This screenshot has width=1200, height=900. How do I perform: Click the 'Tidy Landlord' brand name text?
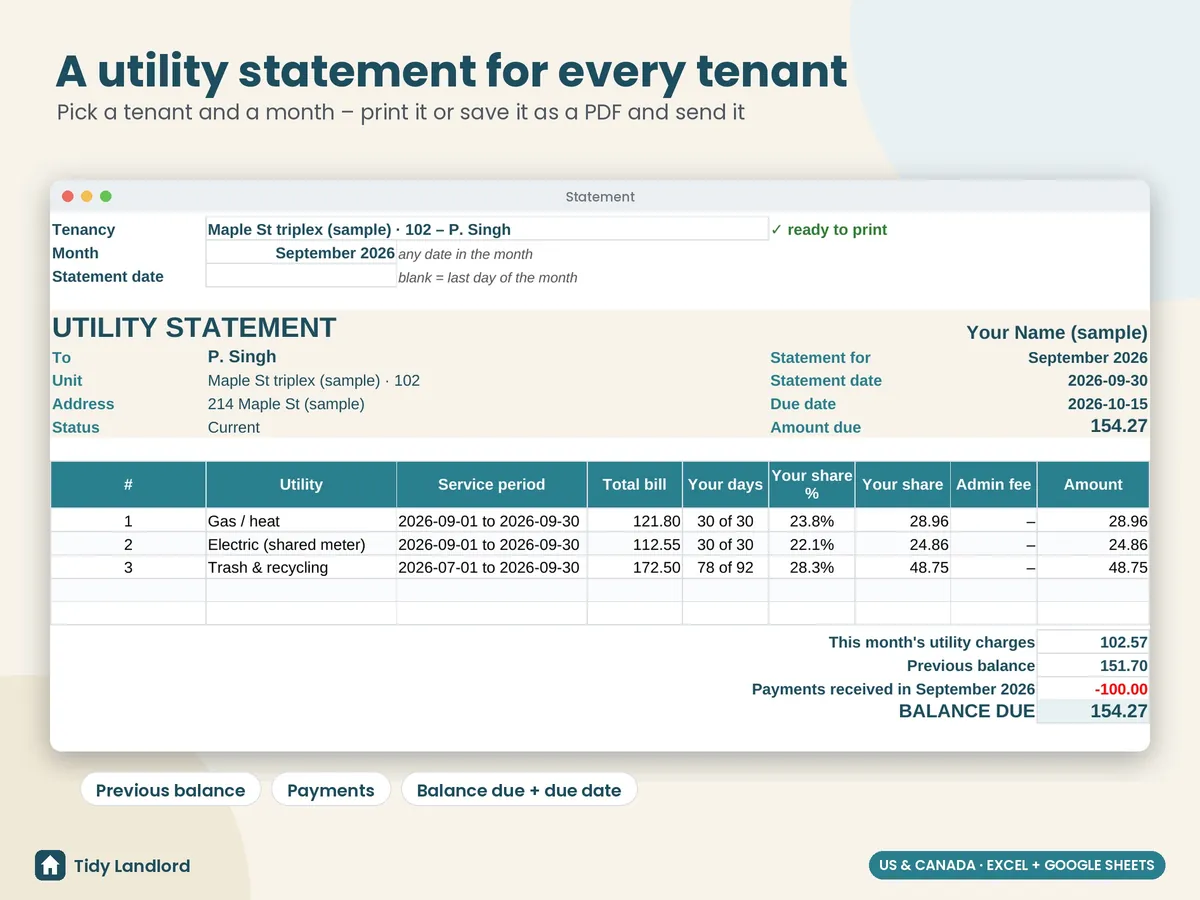132,866
